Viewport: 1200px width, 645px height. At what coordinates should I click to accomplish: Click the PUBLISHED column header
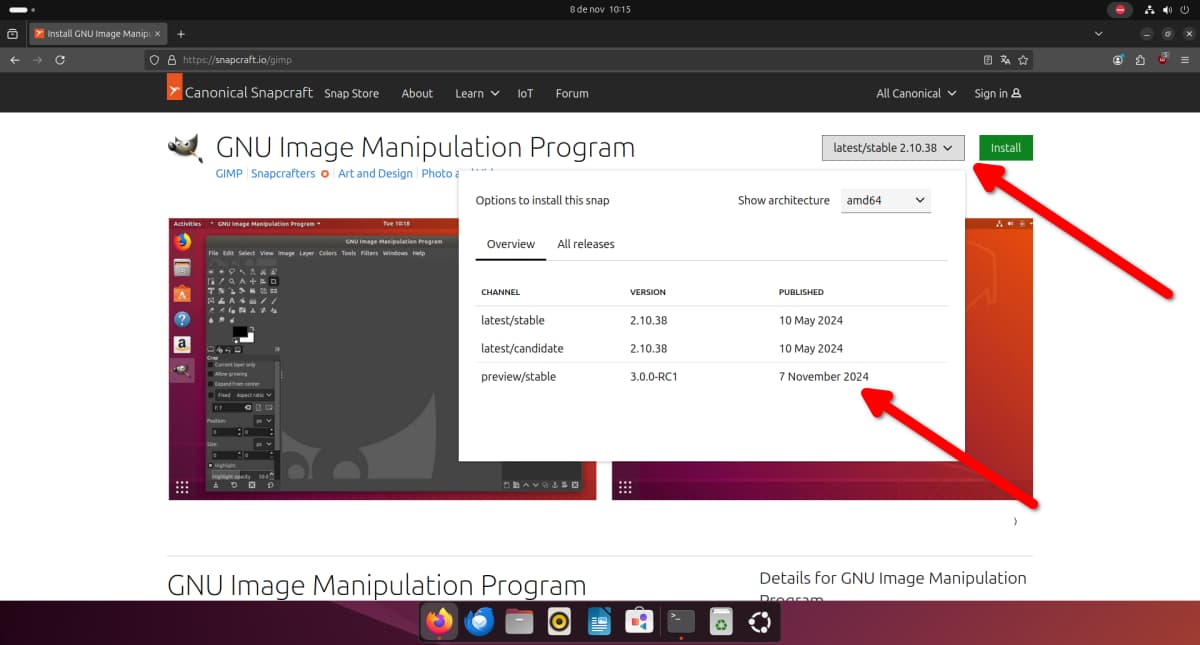point(801,292)
